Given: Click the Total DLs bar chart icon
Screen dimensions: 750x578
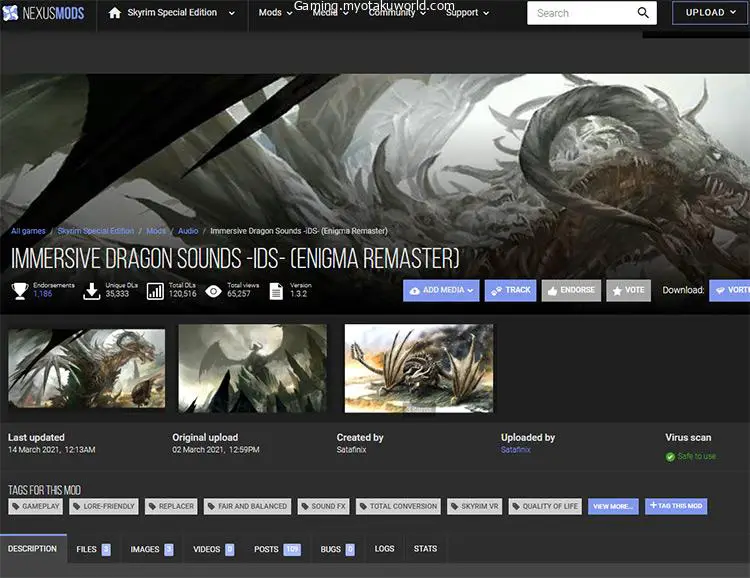Looking at the screenshot, I should 155,290.
